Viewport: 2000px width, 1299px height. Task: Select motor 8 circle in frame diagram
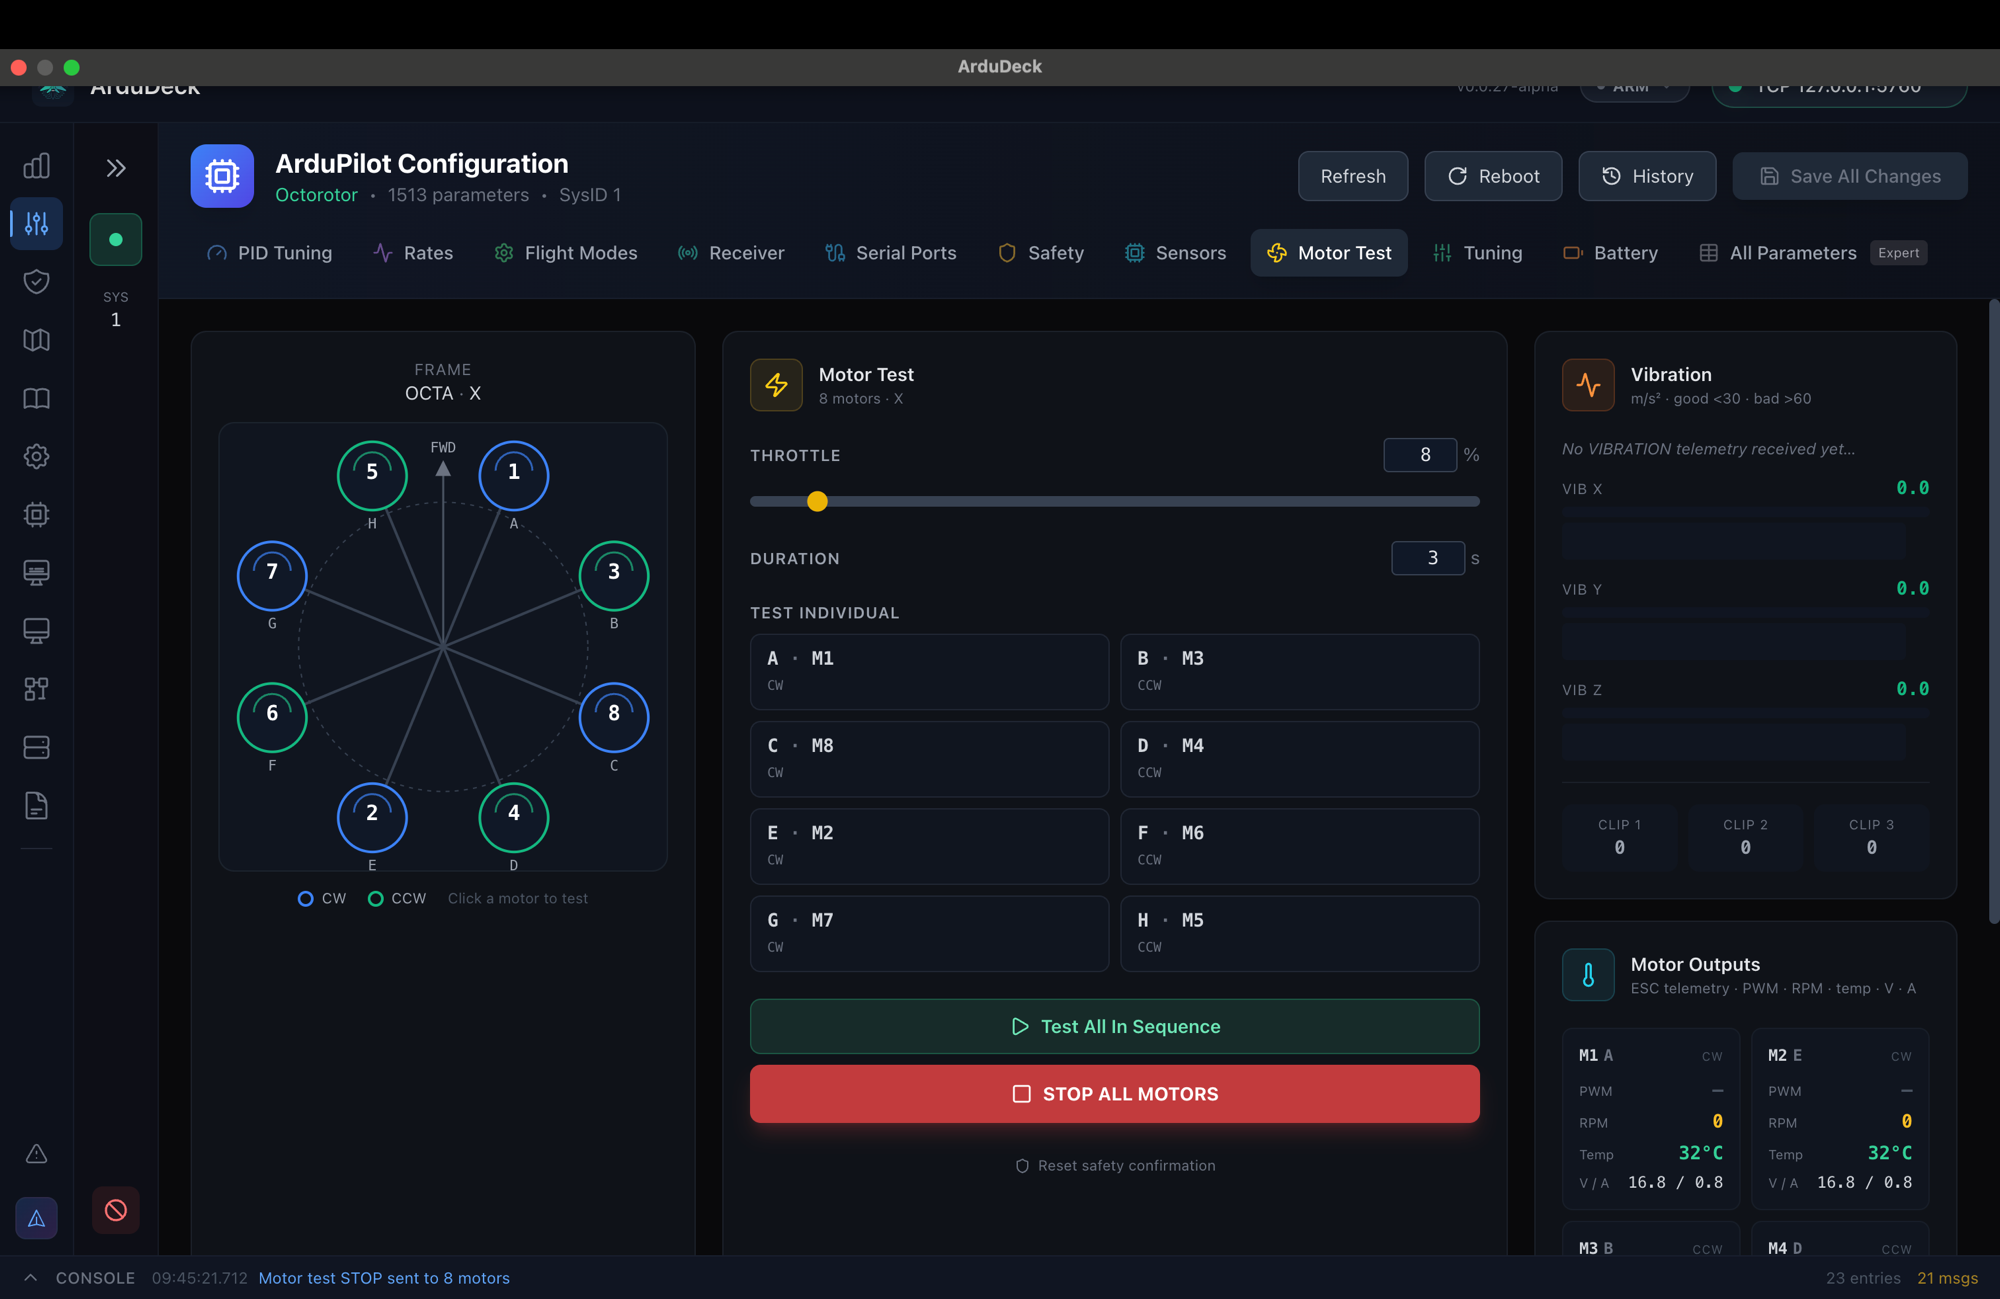pos(613,715)
